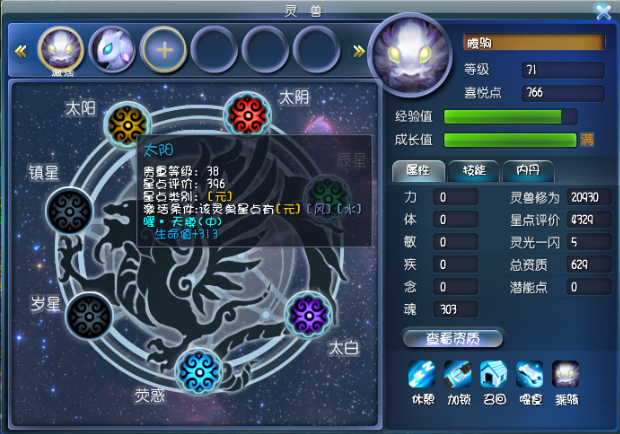The width and height of the screenshot is (620, 434).
Task: Select the second spirit beast thumbnail
Action: 112,49
